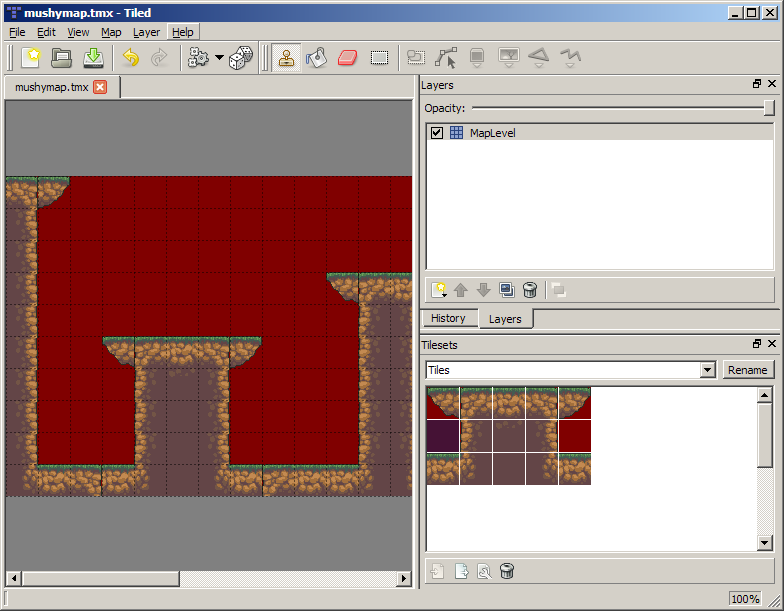
Task: Expand the command dropdown arrow beside gears
Action: coord(219,58)
